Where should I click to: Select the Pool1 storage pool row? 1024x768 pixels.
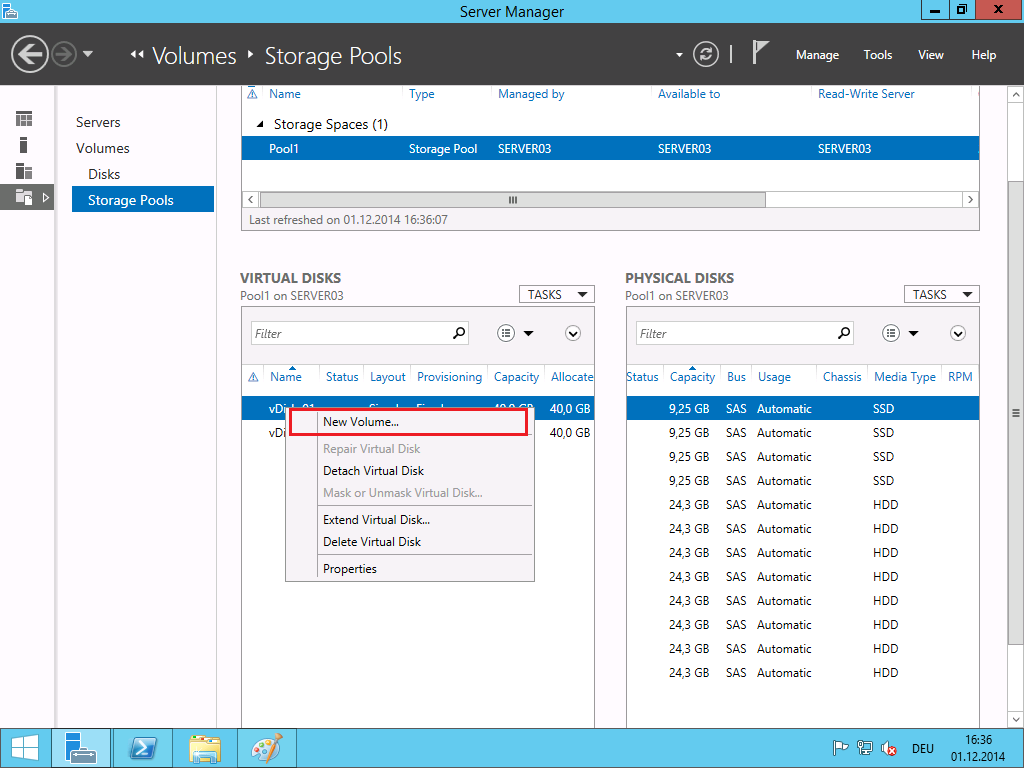pos(610,148)
